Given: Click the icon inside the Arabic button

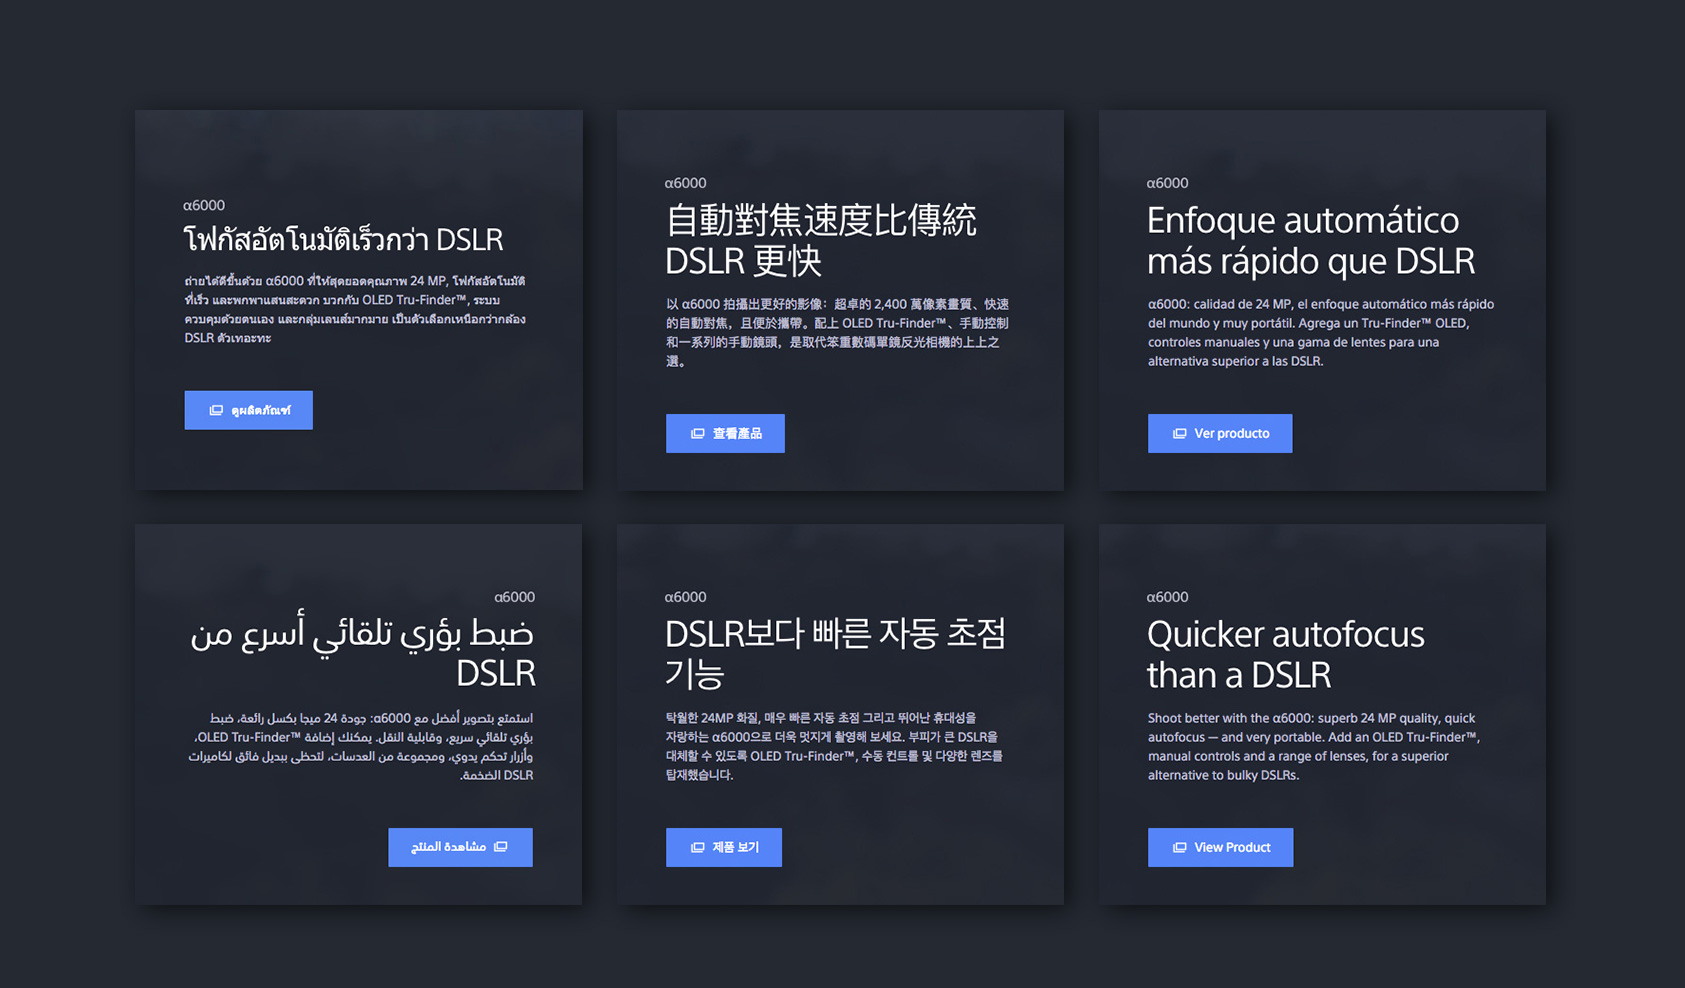Looking at the screenshot, I should tap(501, 847).
